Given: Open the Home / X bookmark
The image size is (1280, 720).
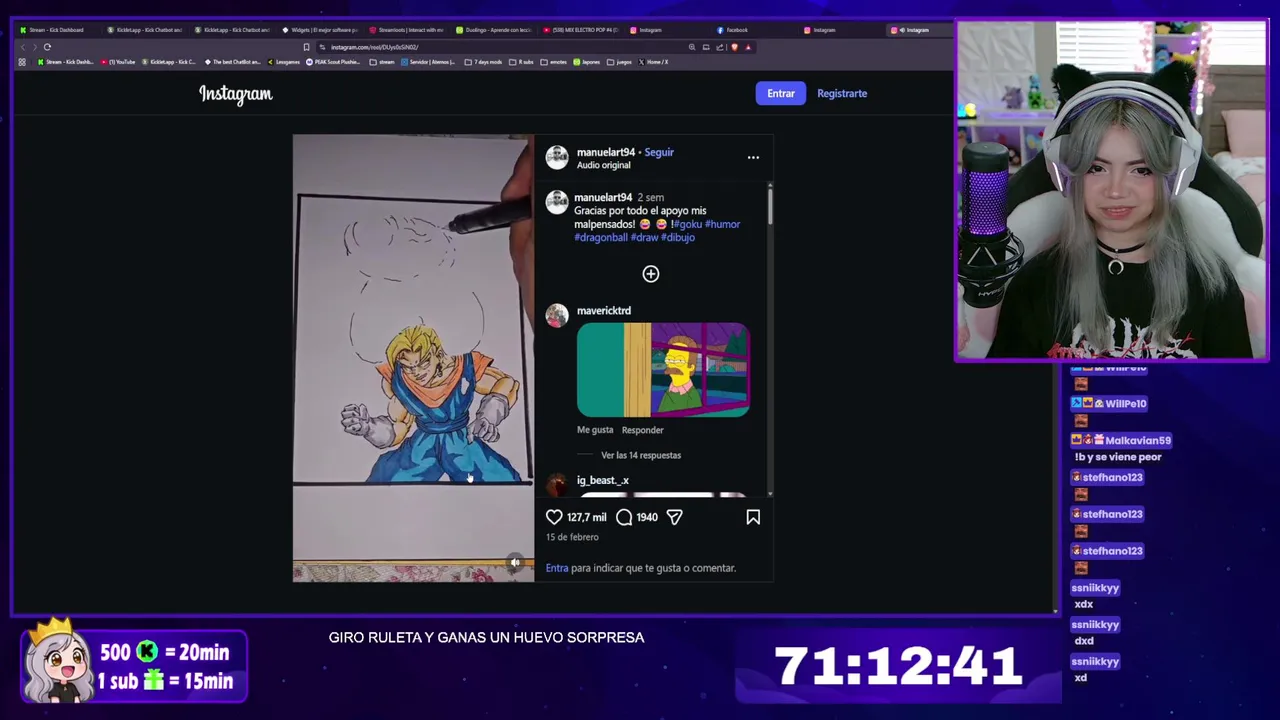Looking at the screenshot, I should click(x=653, y=62).
